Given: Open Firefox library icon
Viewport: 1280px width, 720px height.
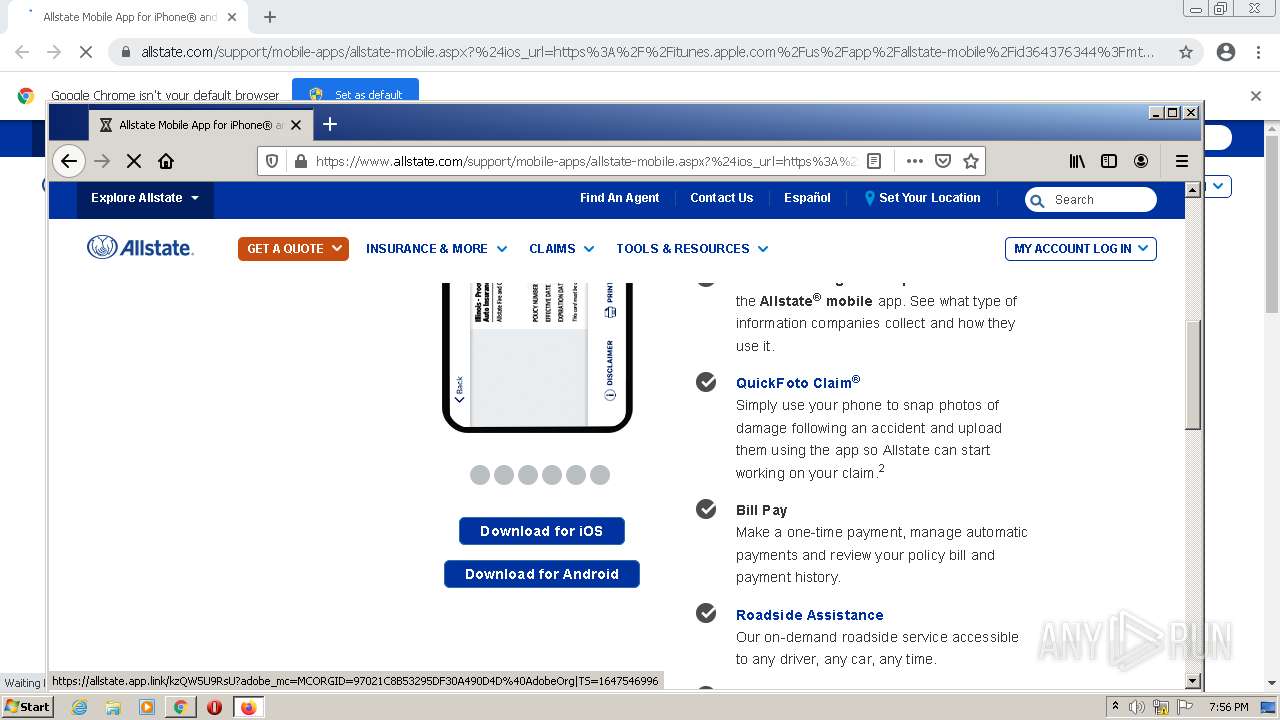Looking at the screenshot, I should [1077, 161].
